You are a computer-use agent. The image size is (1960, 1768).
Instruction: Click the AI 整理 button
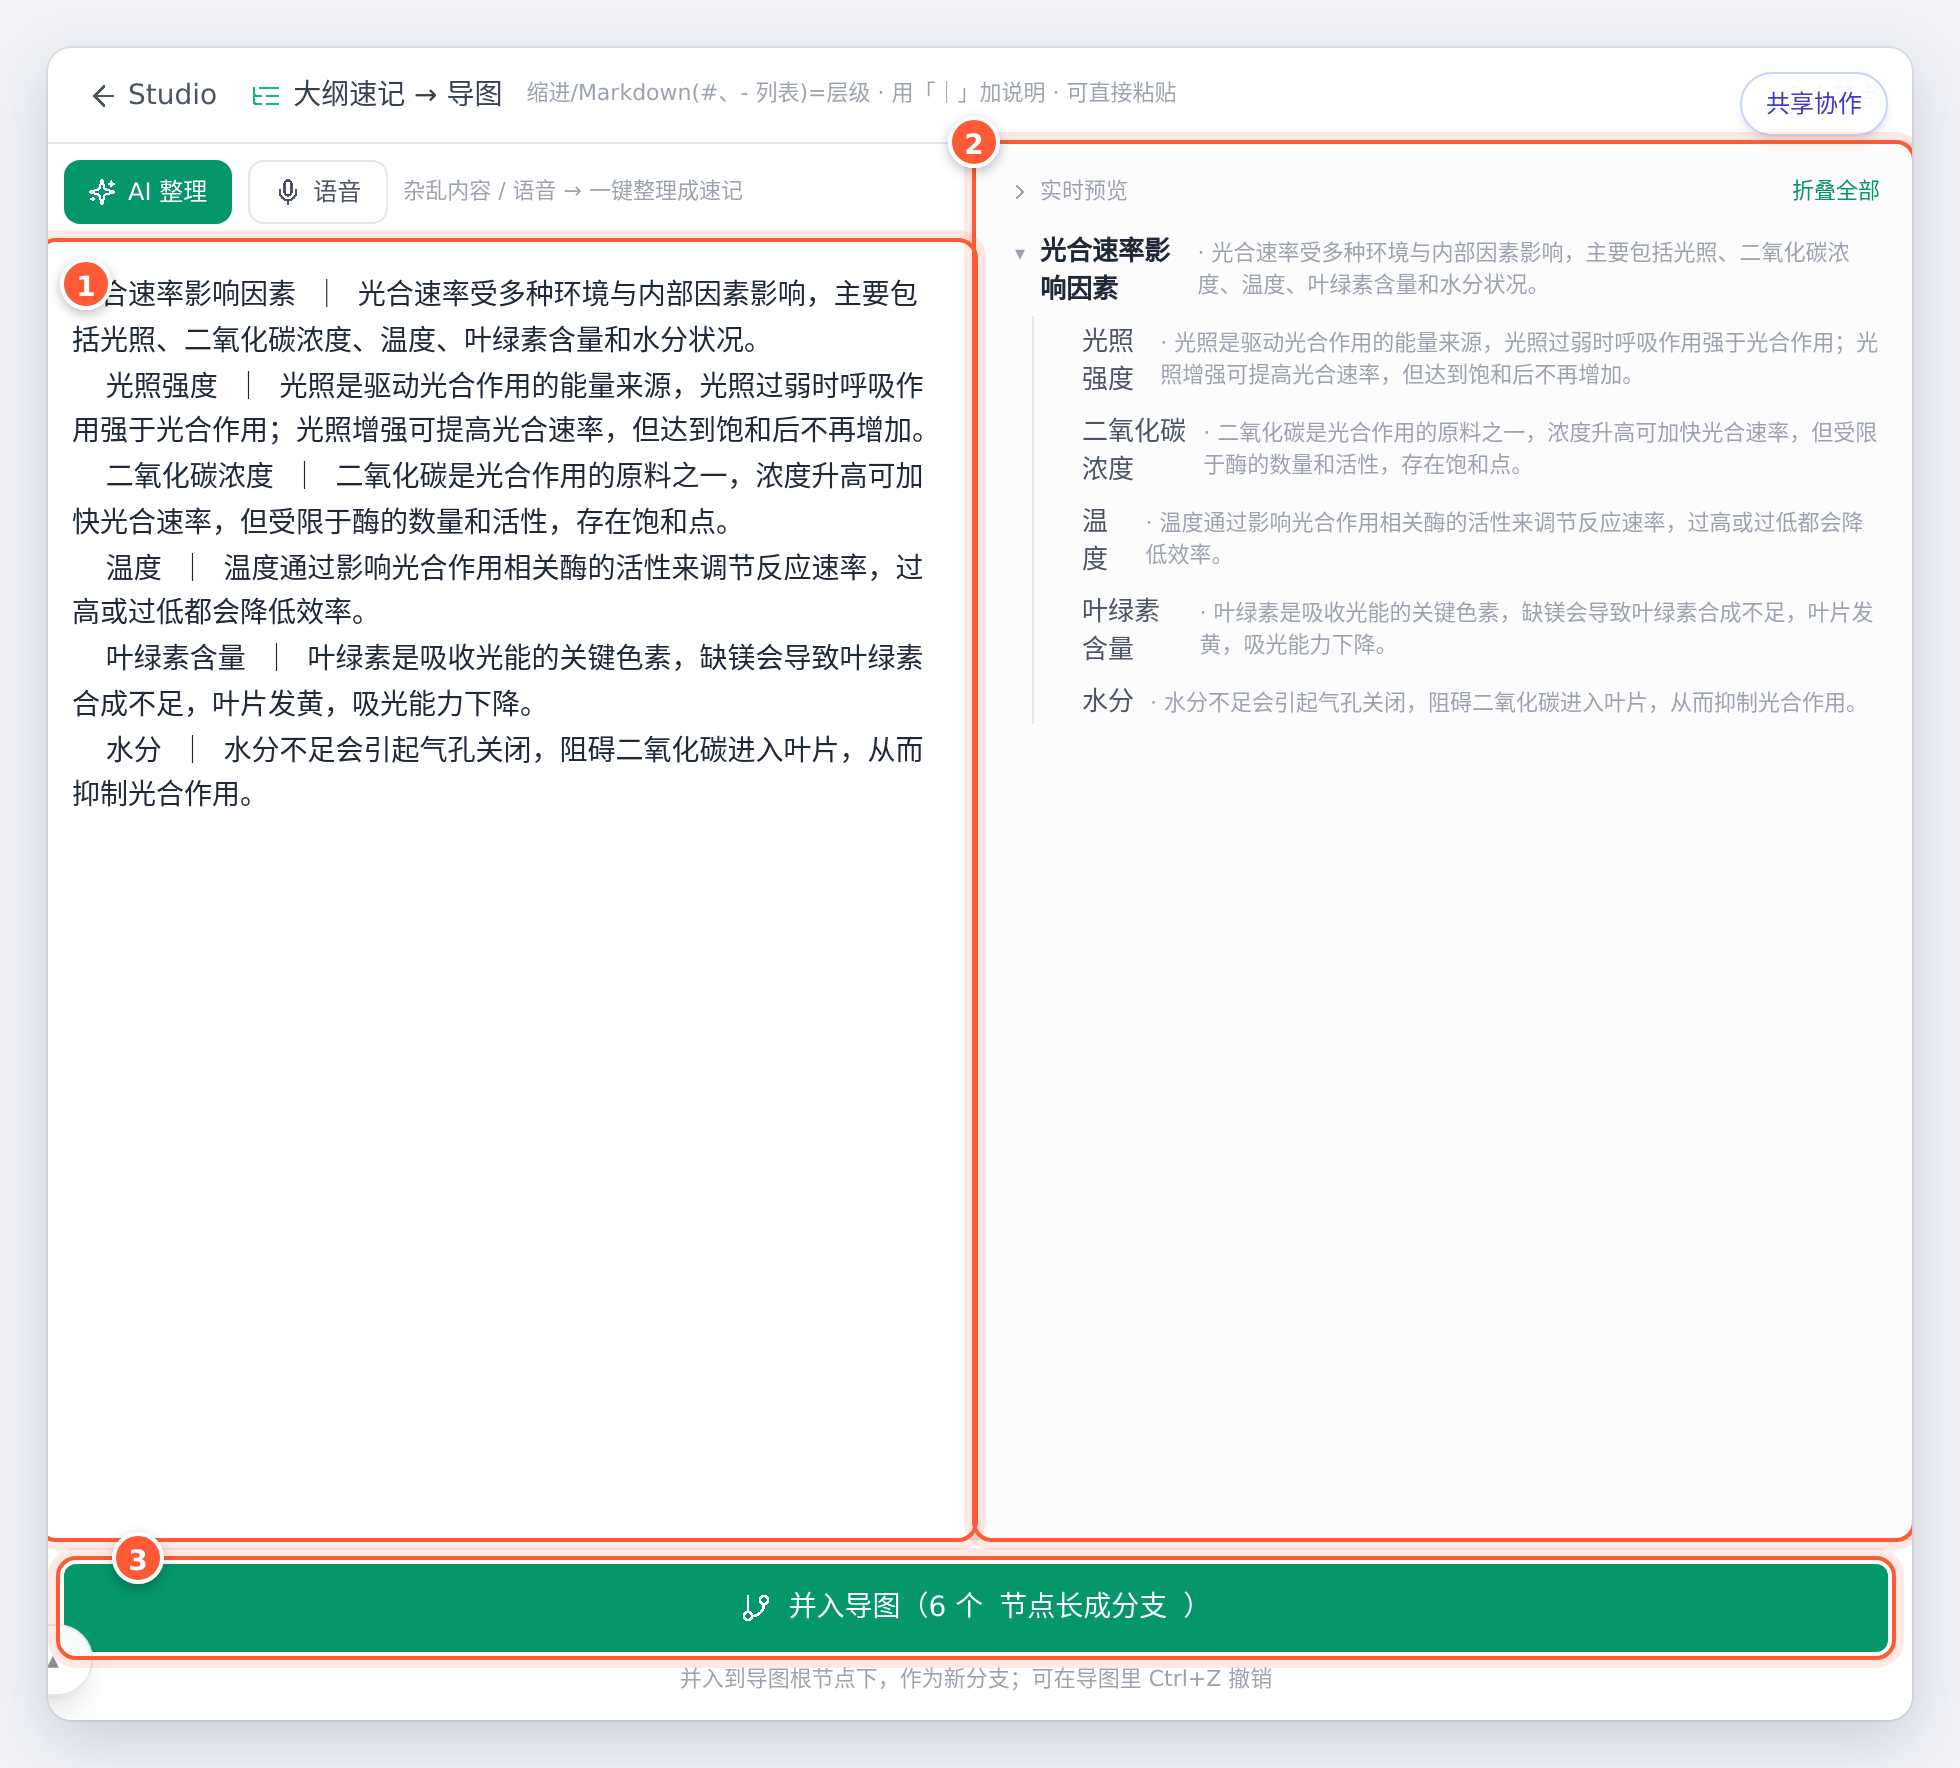[148, 191]
